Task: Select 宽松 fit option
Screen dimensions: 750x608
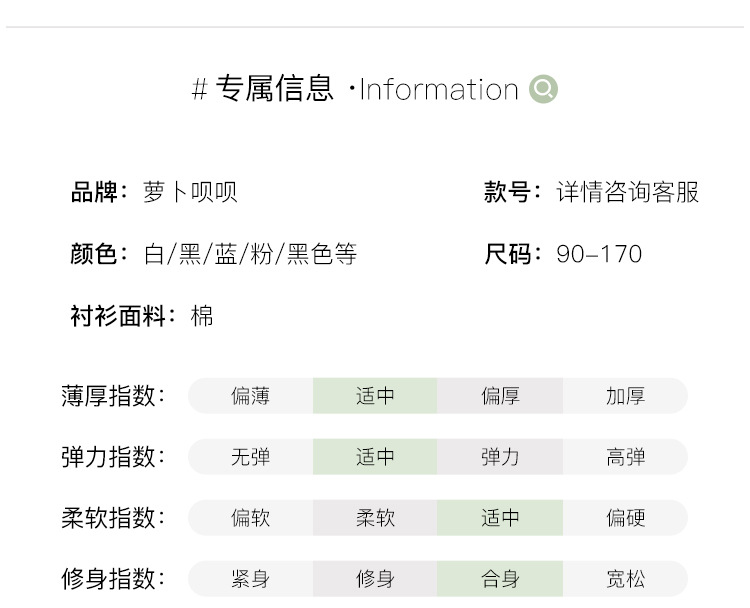Action: click(x=625, y=579)
